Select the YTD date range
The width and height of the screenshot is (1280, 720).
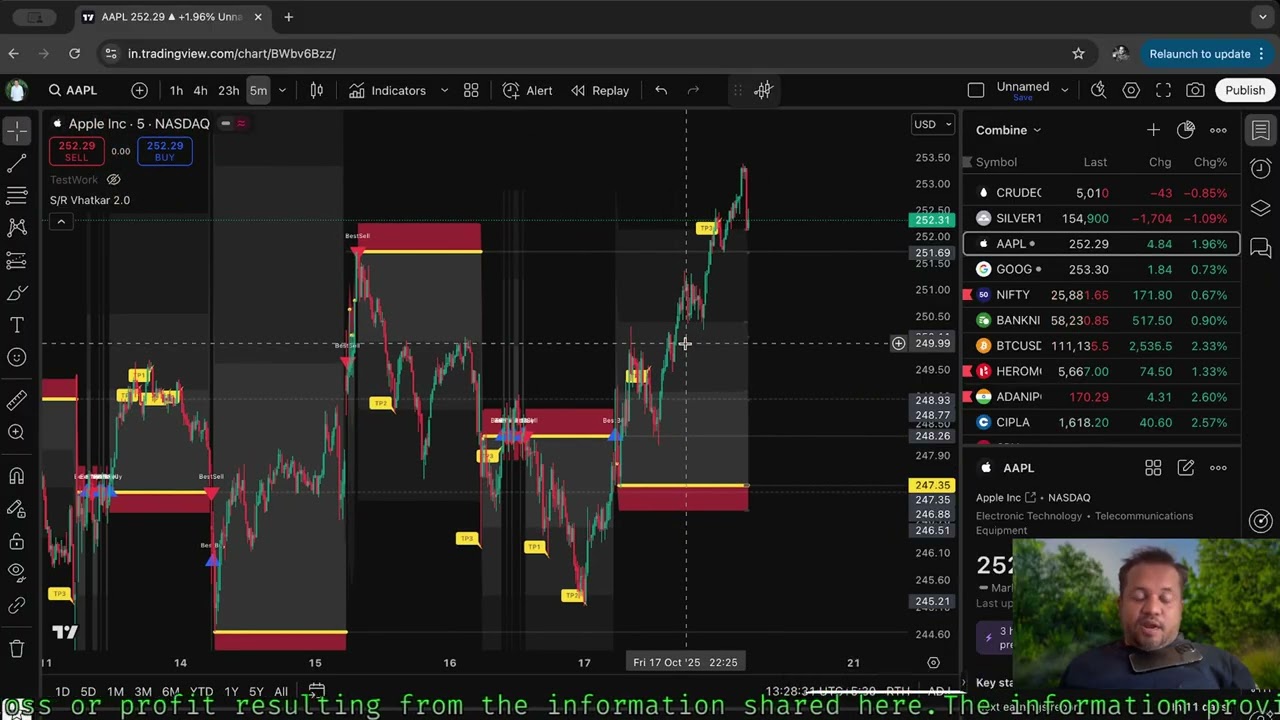pyautogui.click(x=201, y=692)
